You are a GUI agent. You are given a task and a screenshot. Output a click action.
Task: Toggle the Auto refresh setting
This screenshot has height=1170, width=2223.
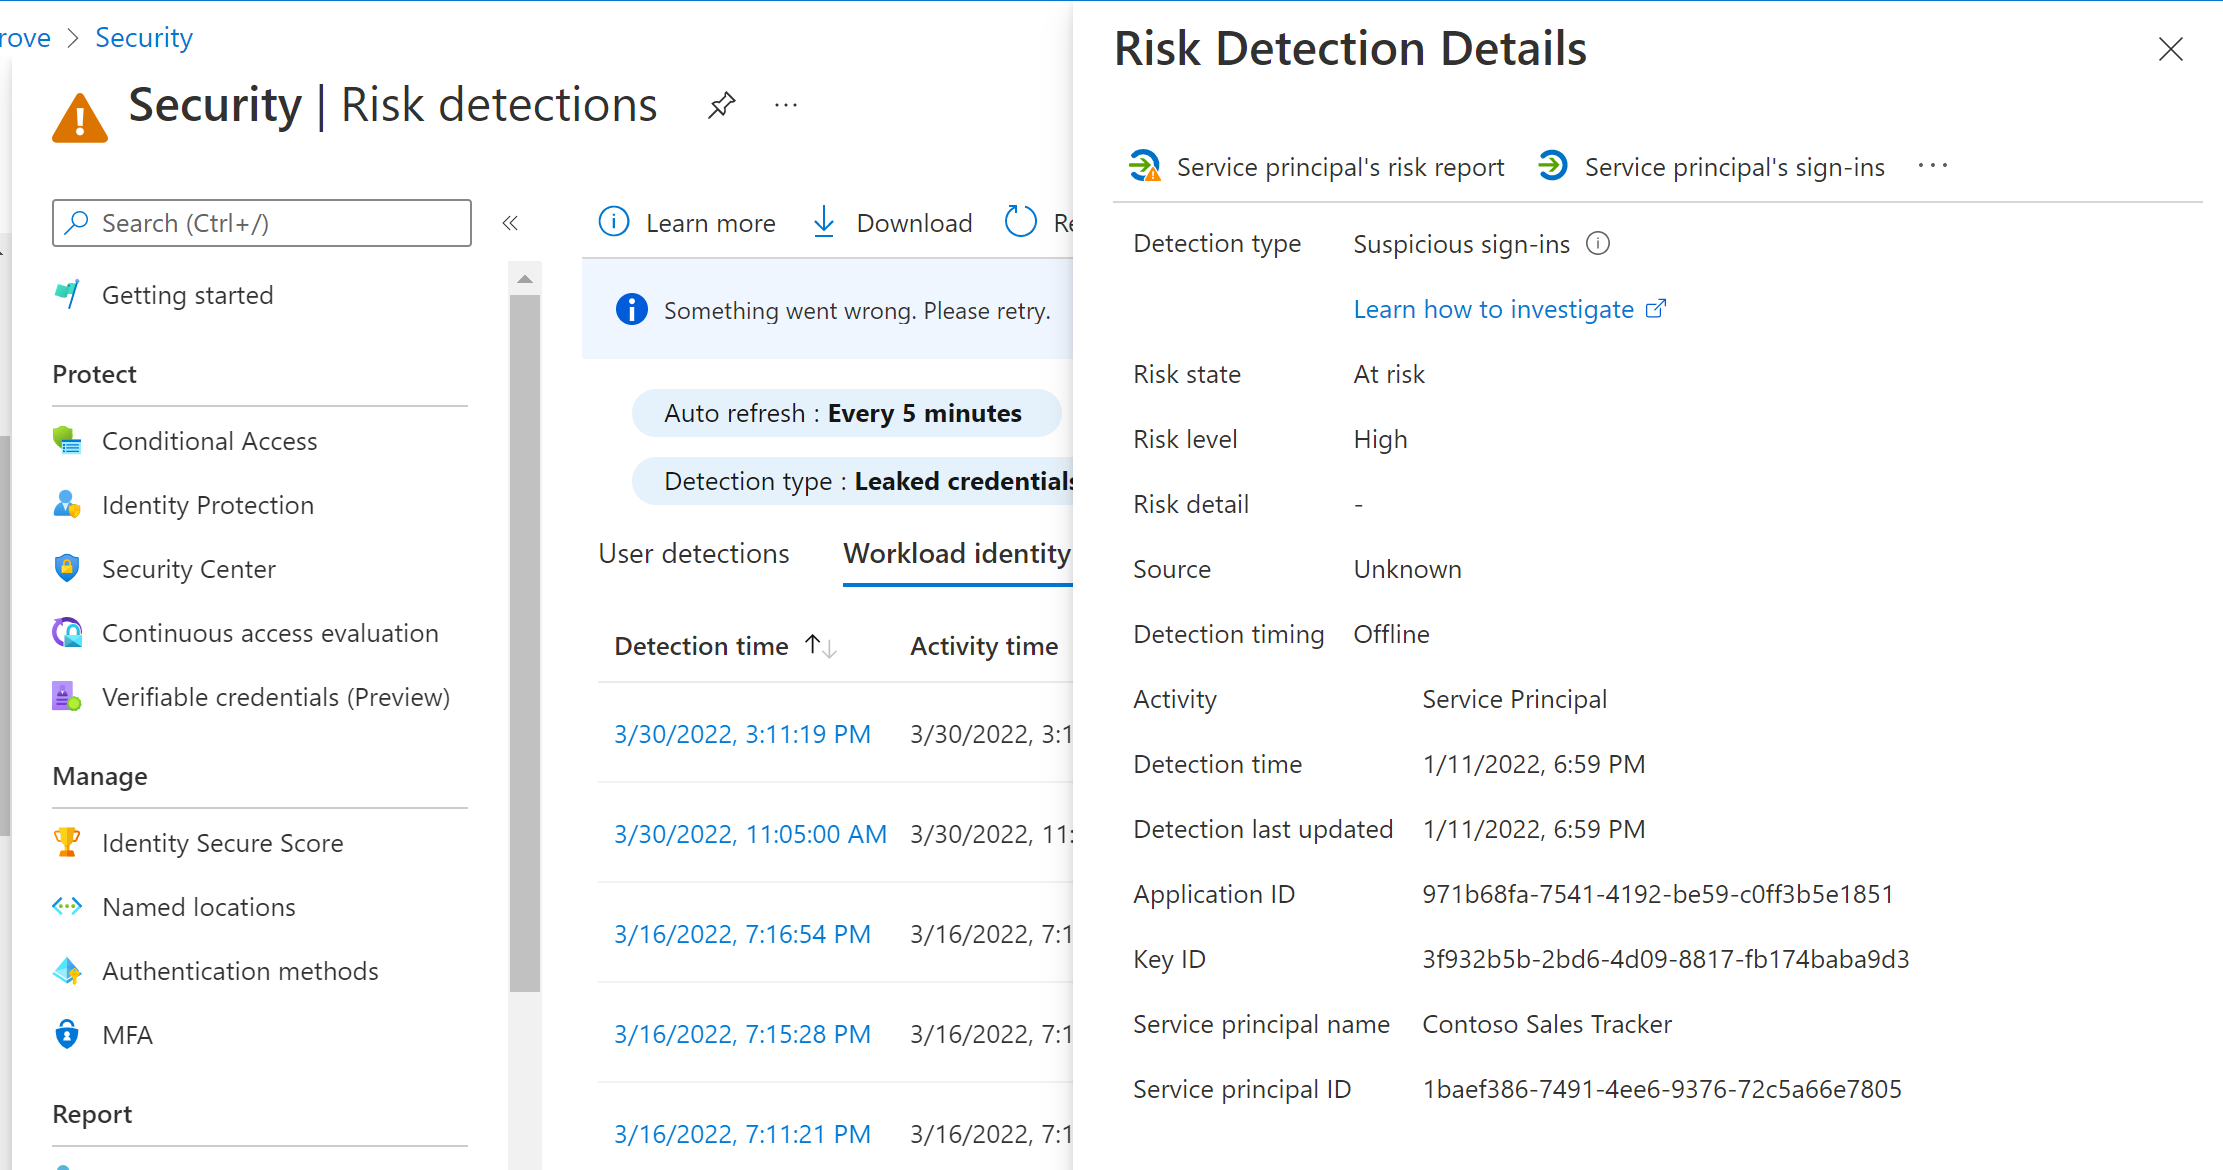pos(844,413)
